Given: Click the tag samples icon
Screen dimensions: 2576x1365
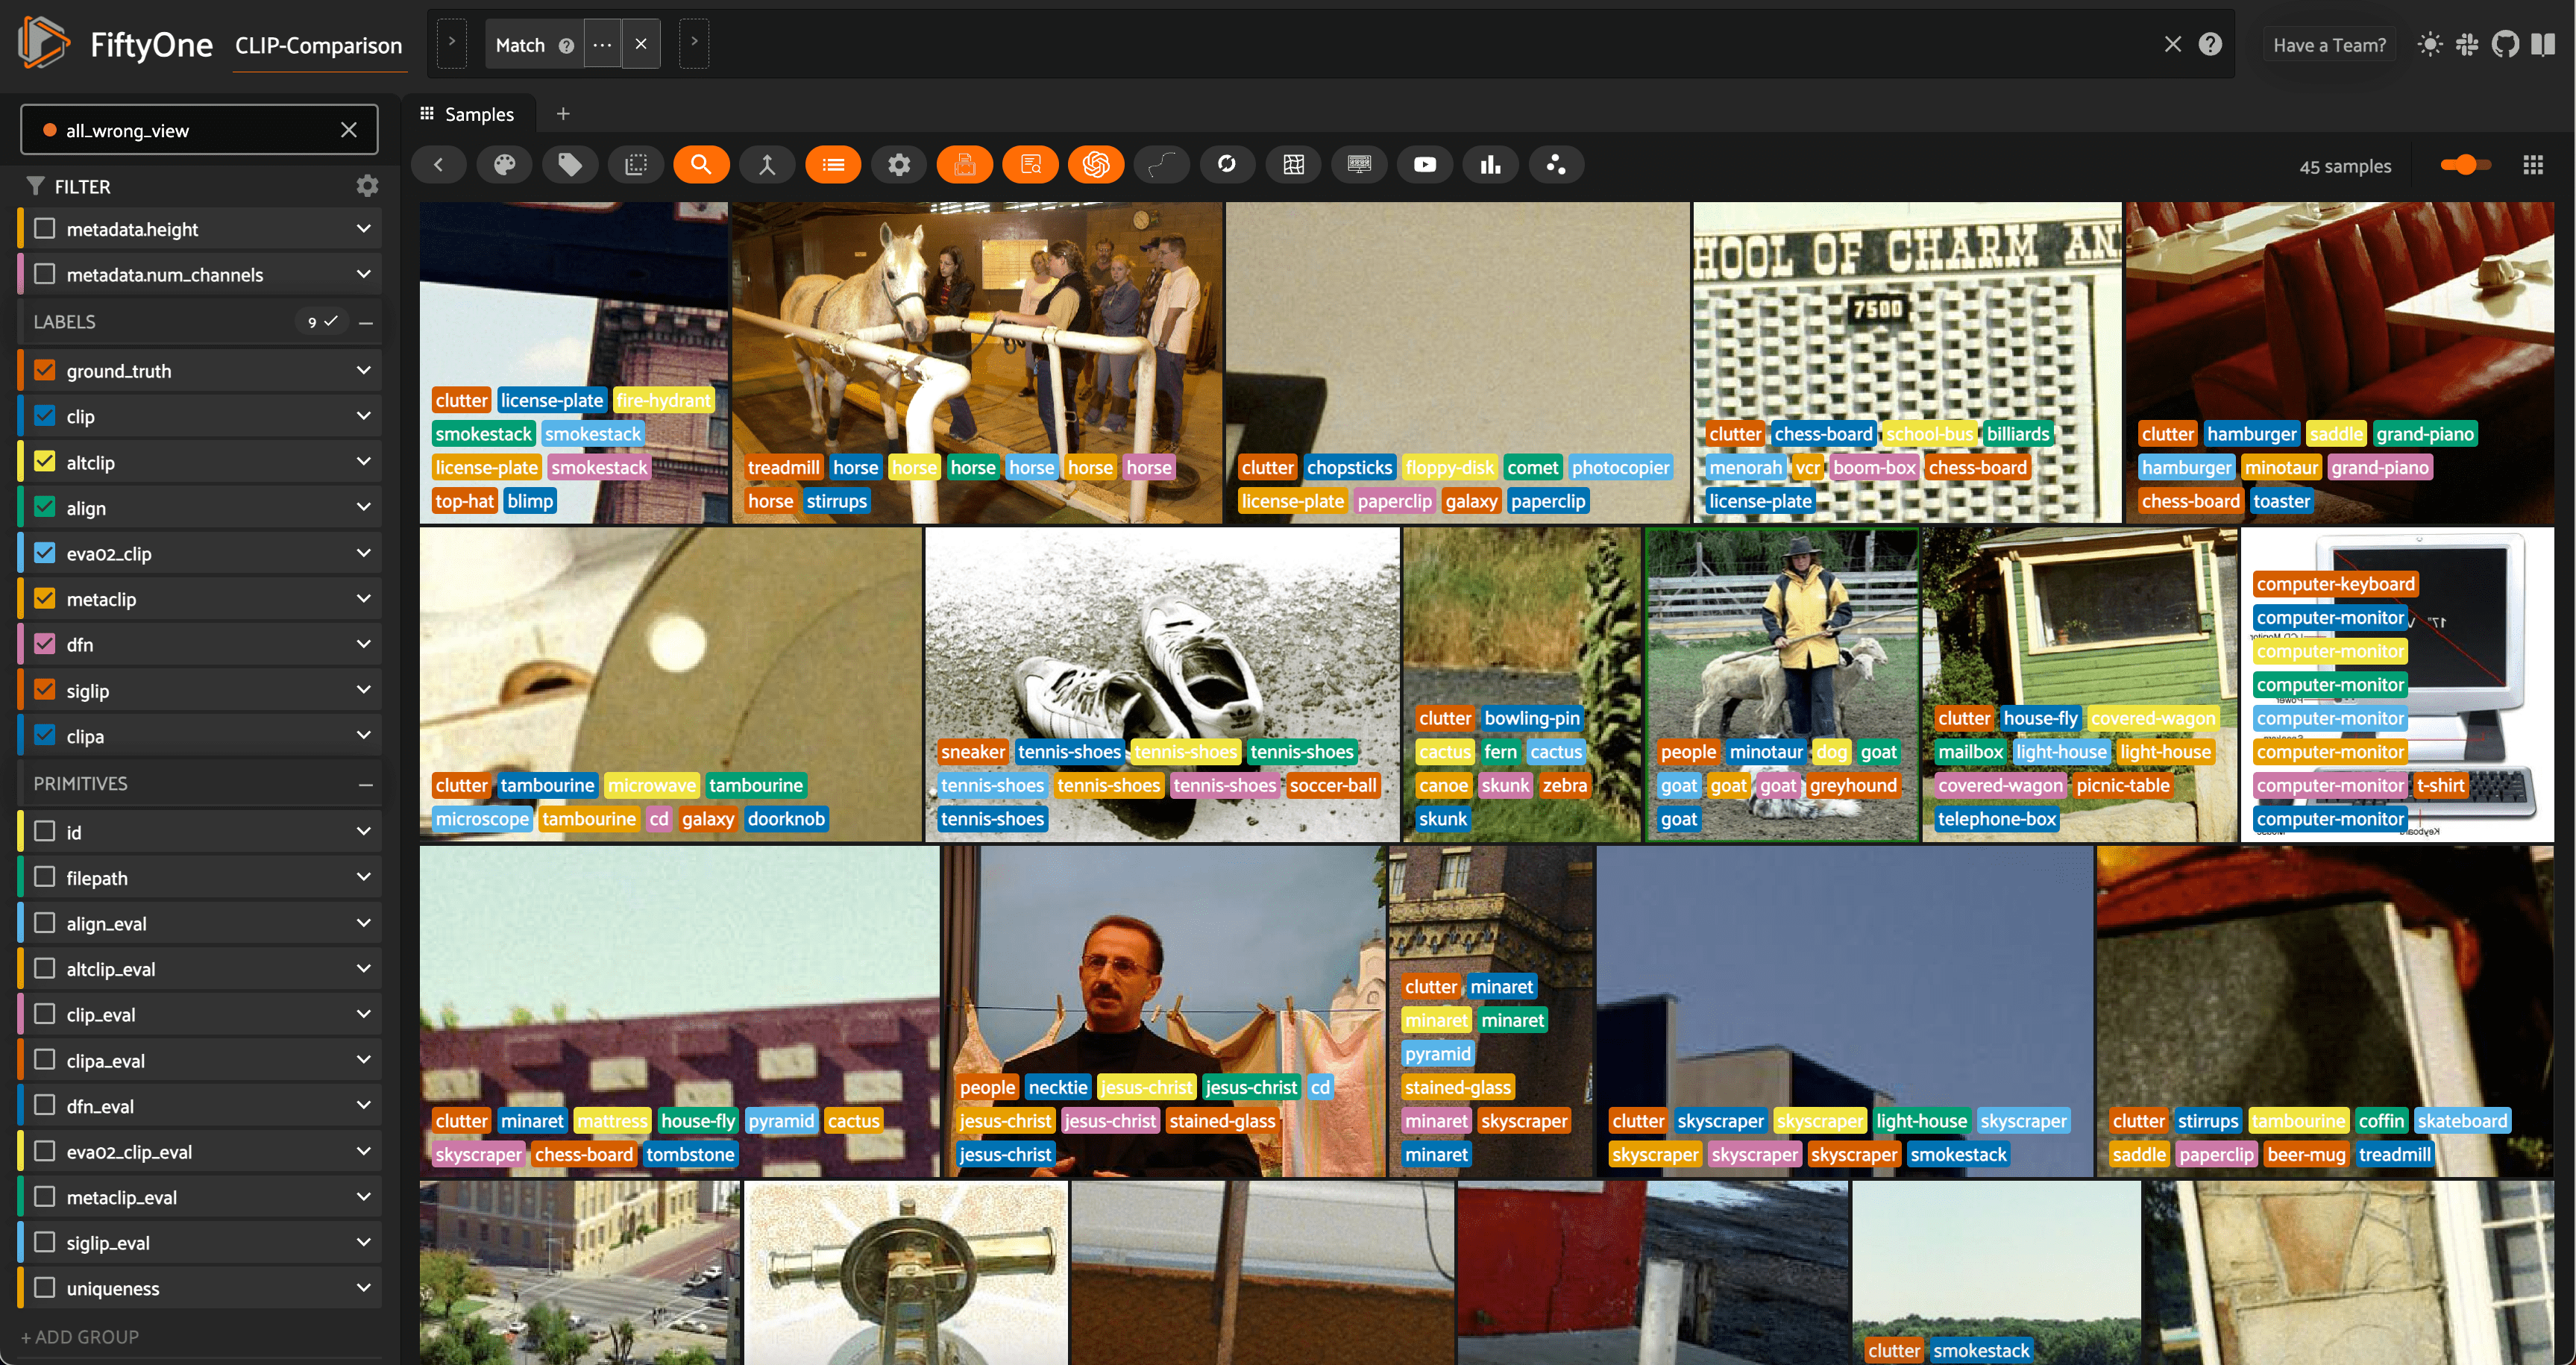Looking at the screenshot, I should click(x=570, y=165).
